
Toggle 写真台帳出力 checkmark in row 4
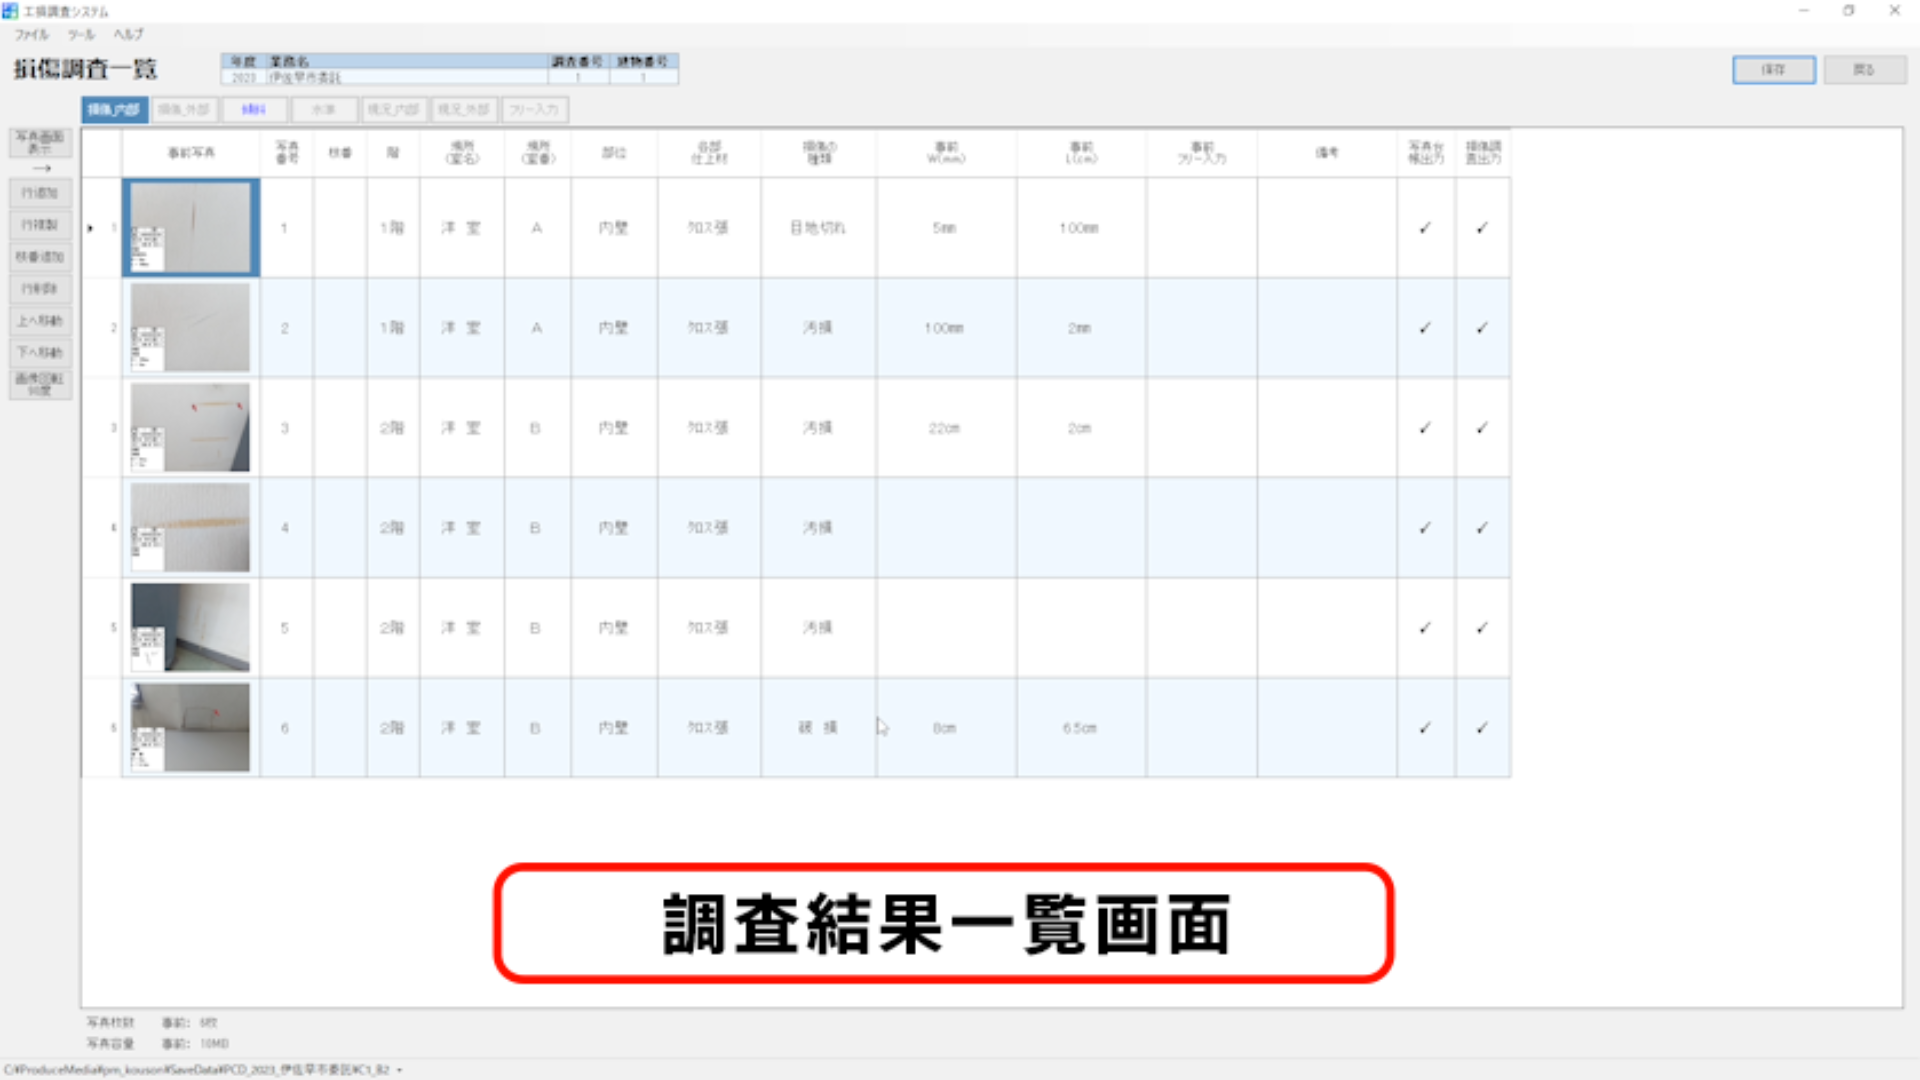(x=1425, y=528)
